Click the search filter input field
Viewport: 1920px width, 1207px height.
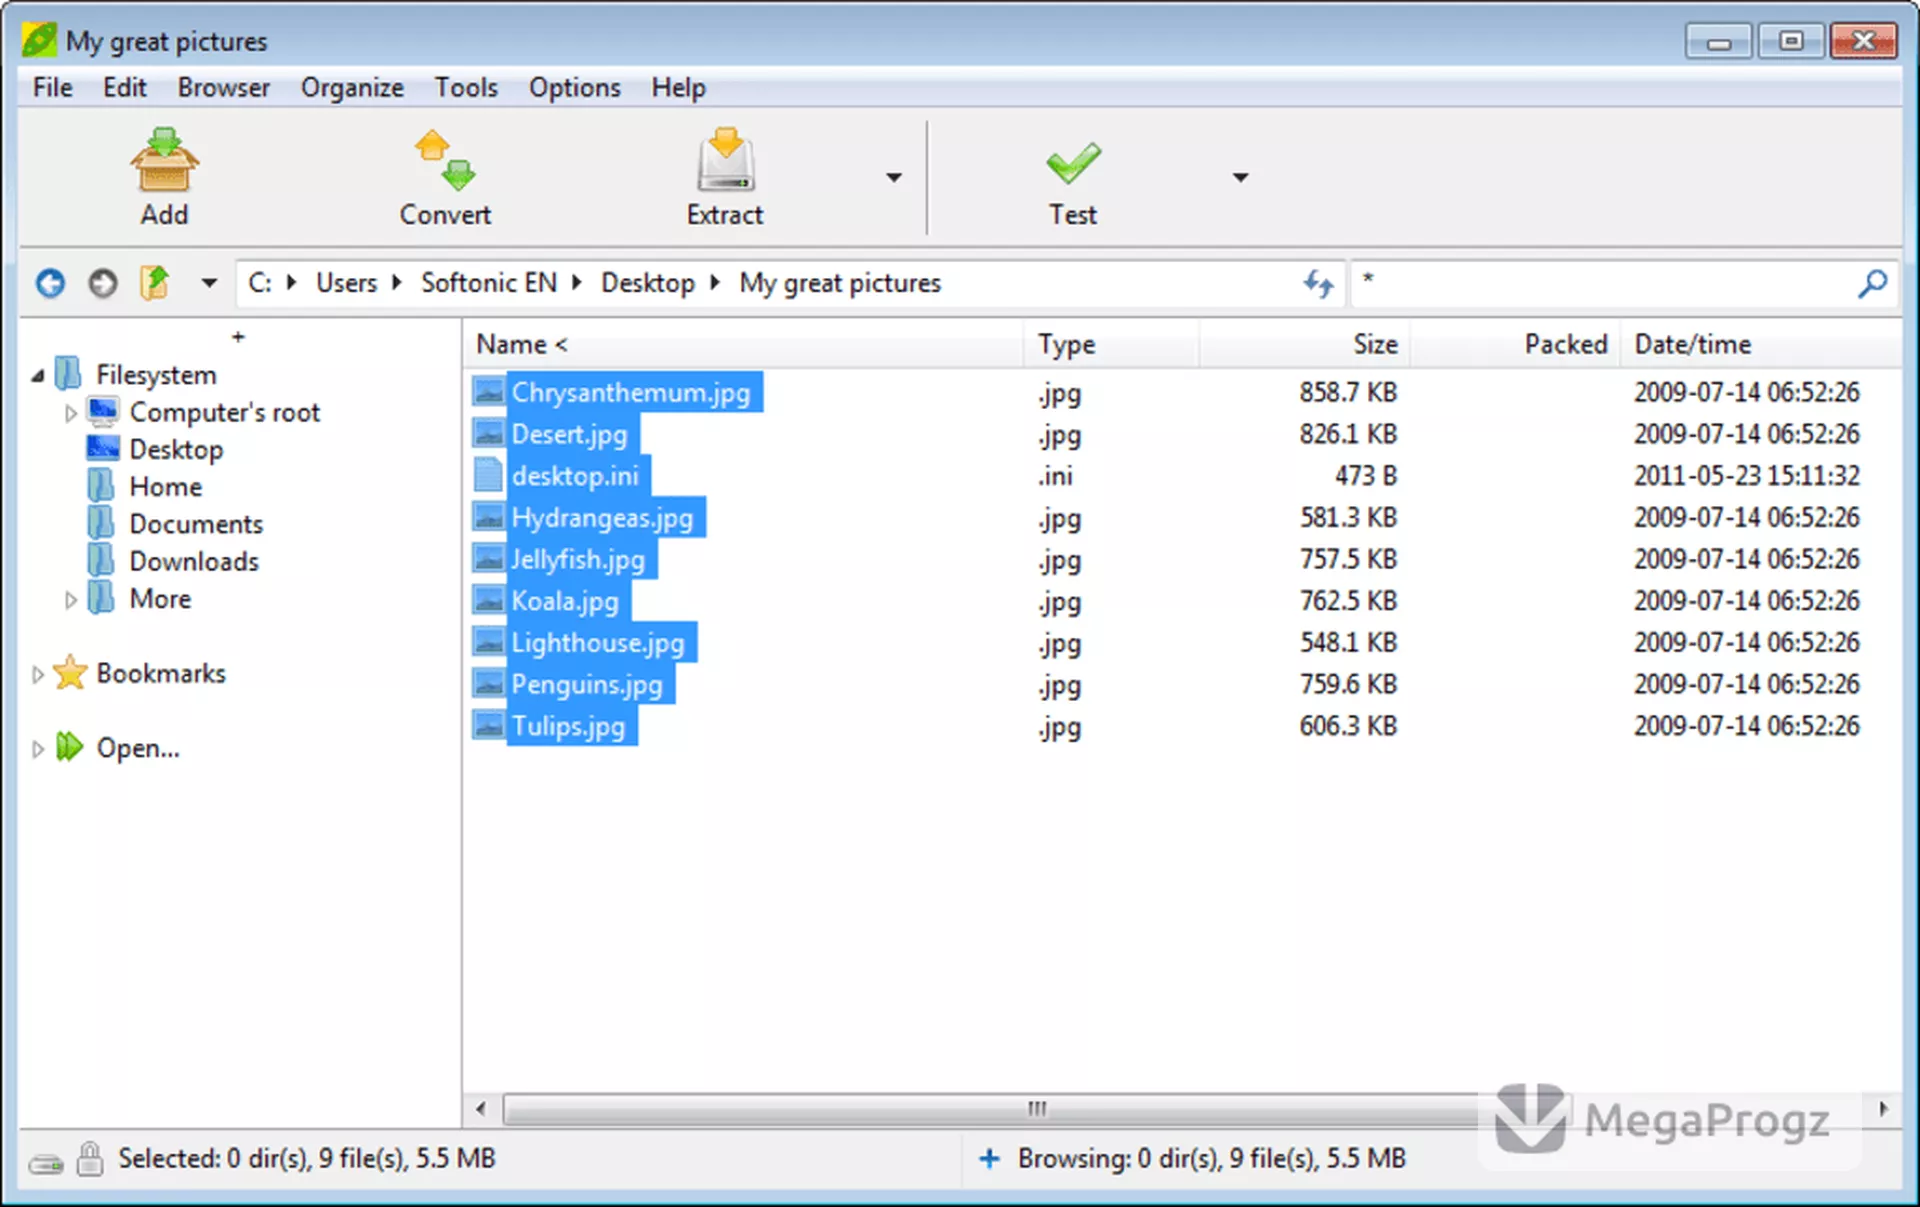tap(1600, 284)
